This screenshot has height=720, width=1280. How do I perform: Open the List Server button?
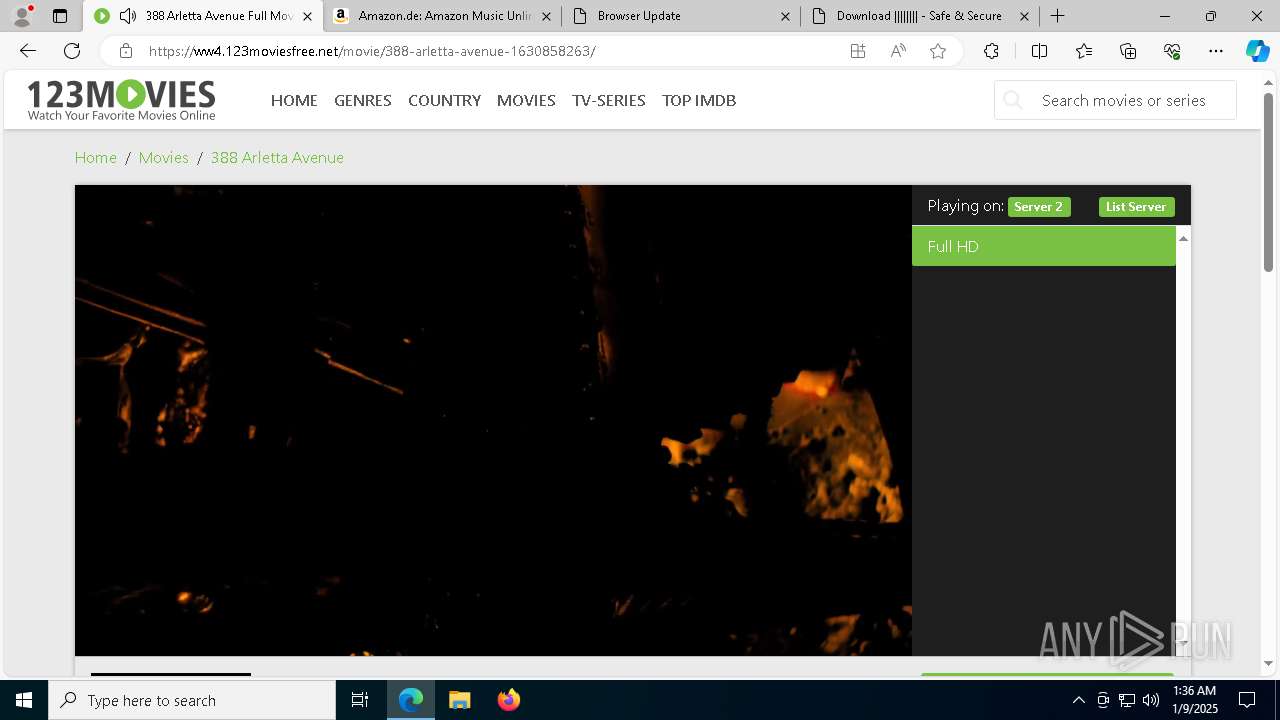click(1136, 207)
